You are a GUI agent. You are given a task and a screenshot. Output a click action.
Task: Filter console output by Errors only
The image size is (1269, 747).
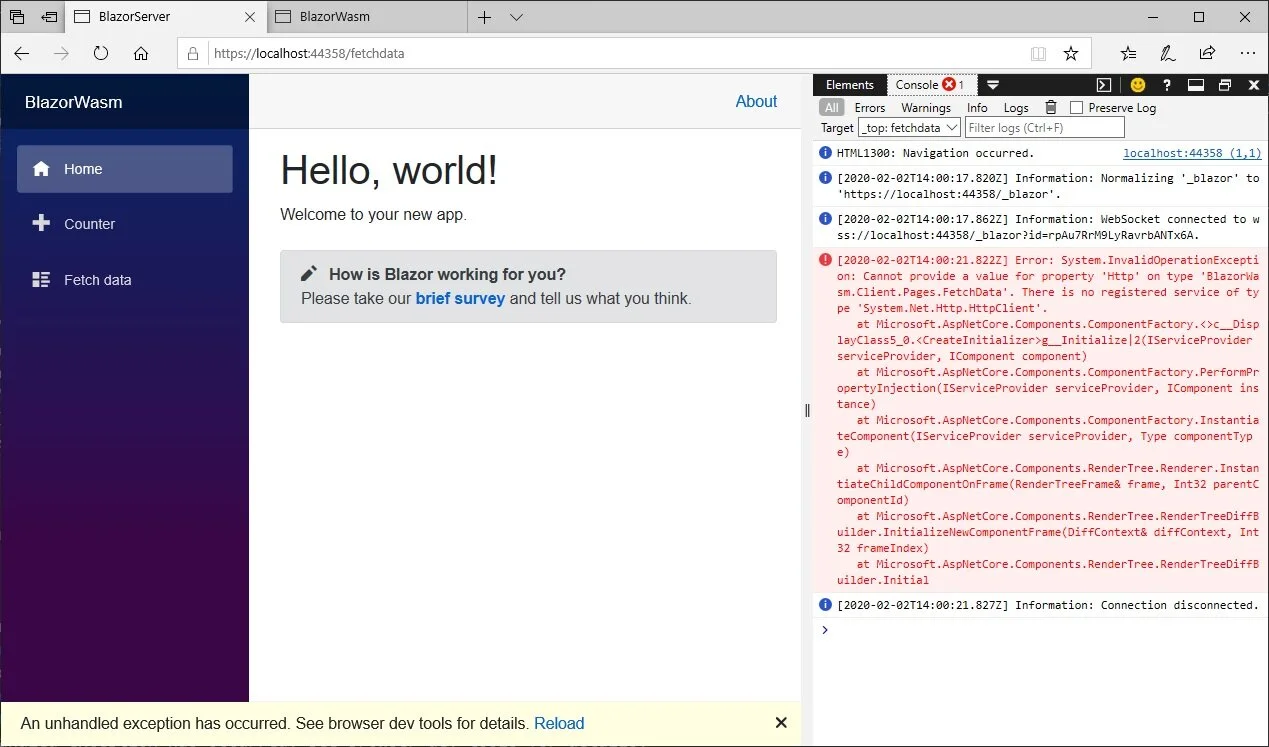[x=870, y=107]
